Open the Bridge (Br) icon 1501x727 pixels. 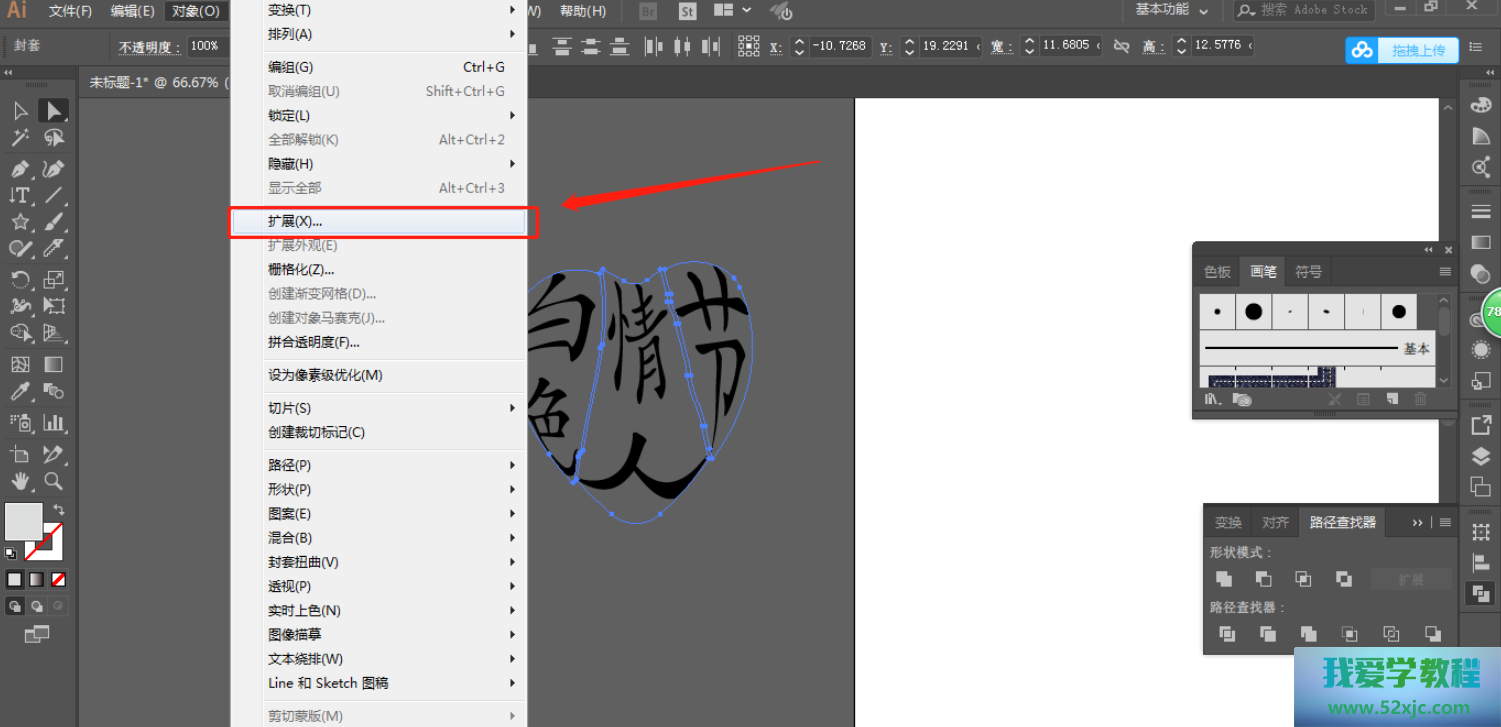[x=648, y=11]
